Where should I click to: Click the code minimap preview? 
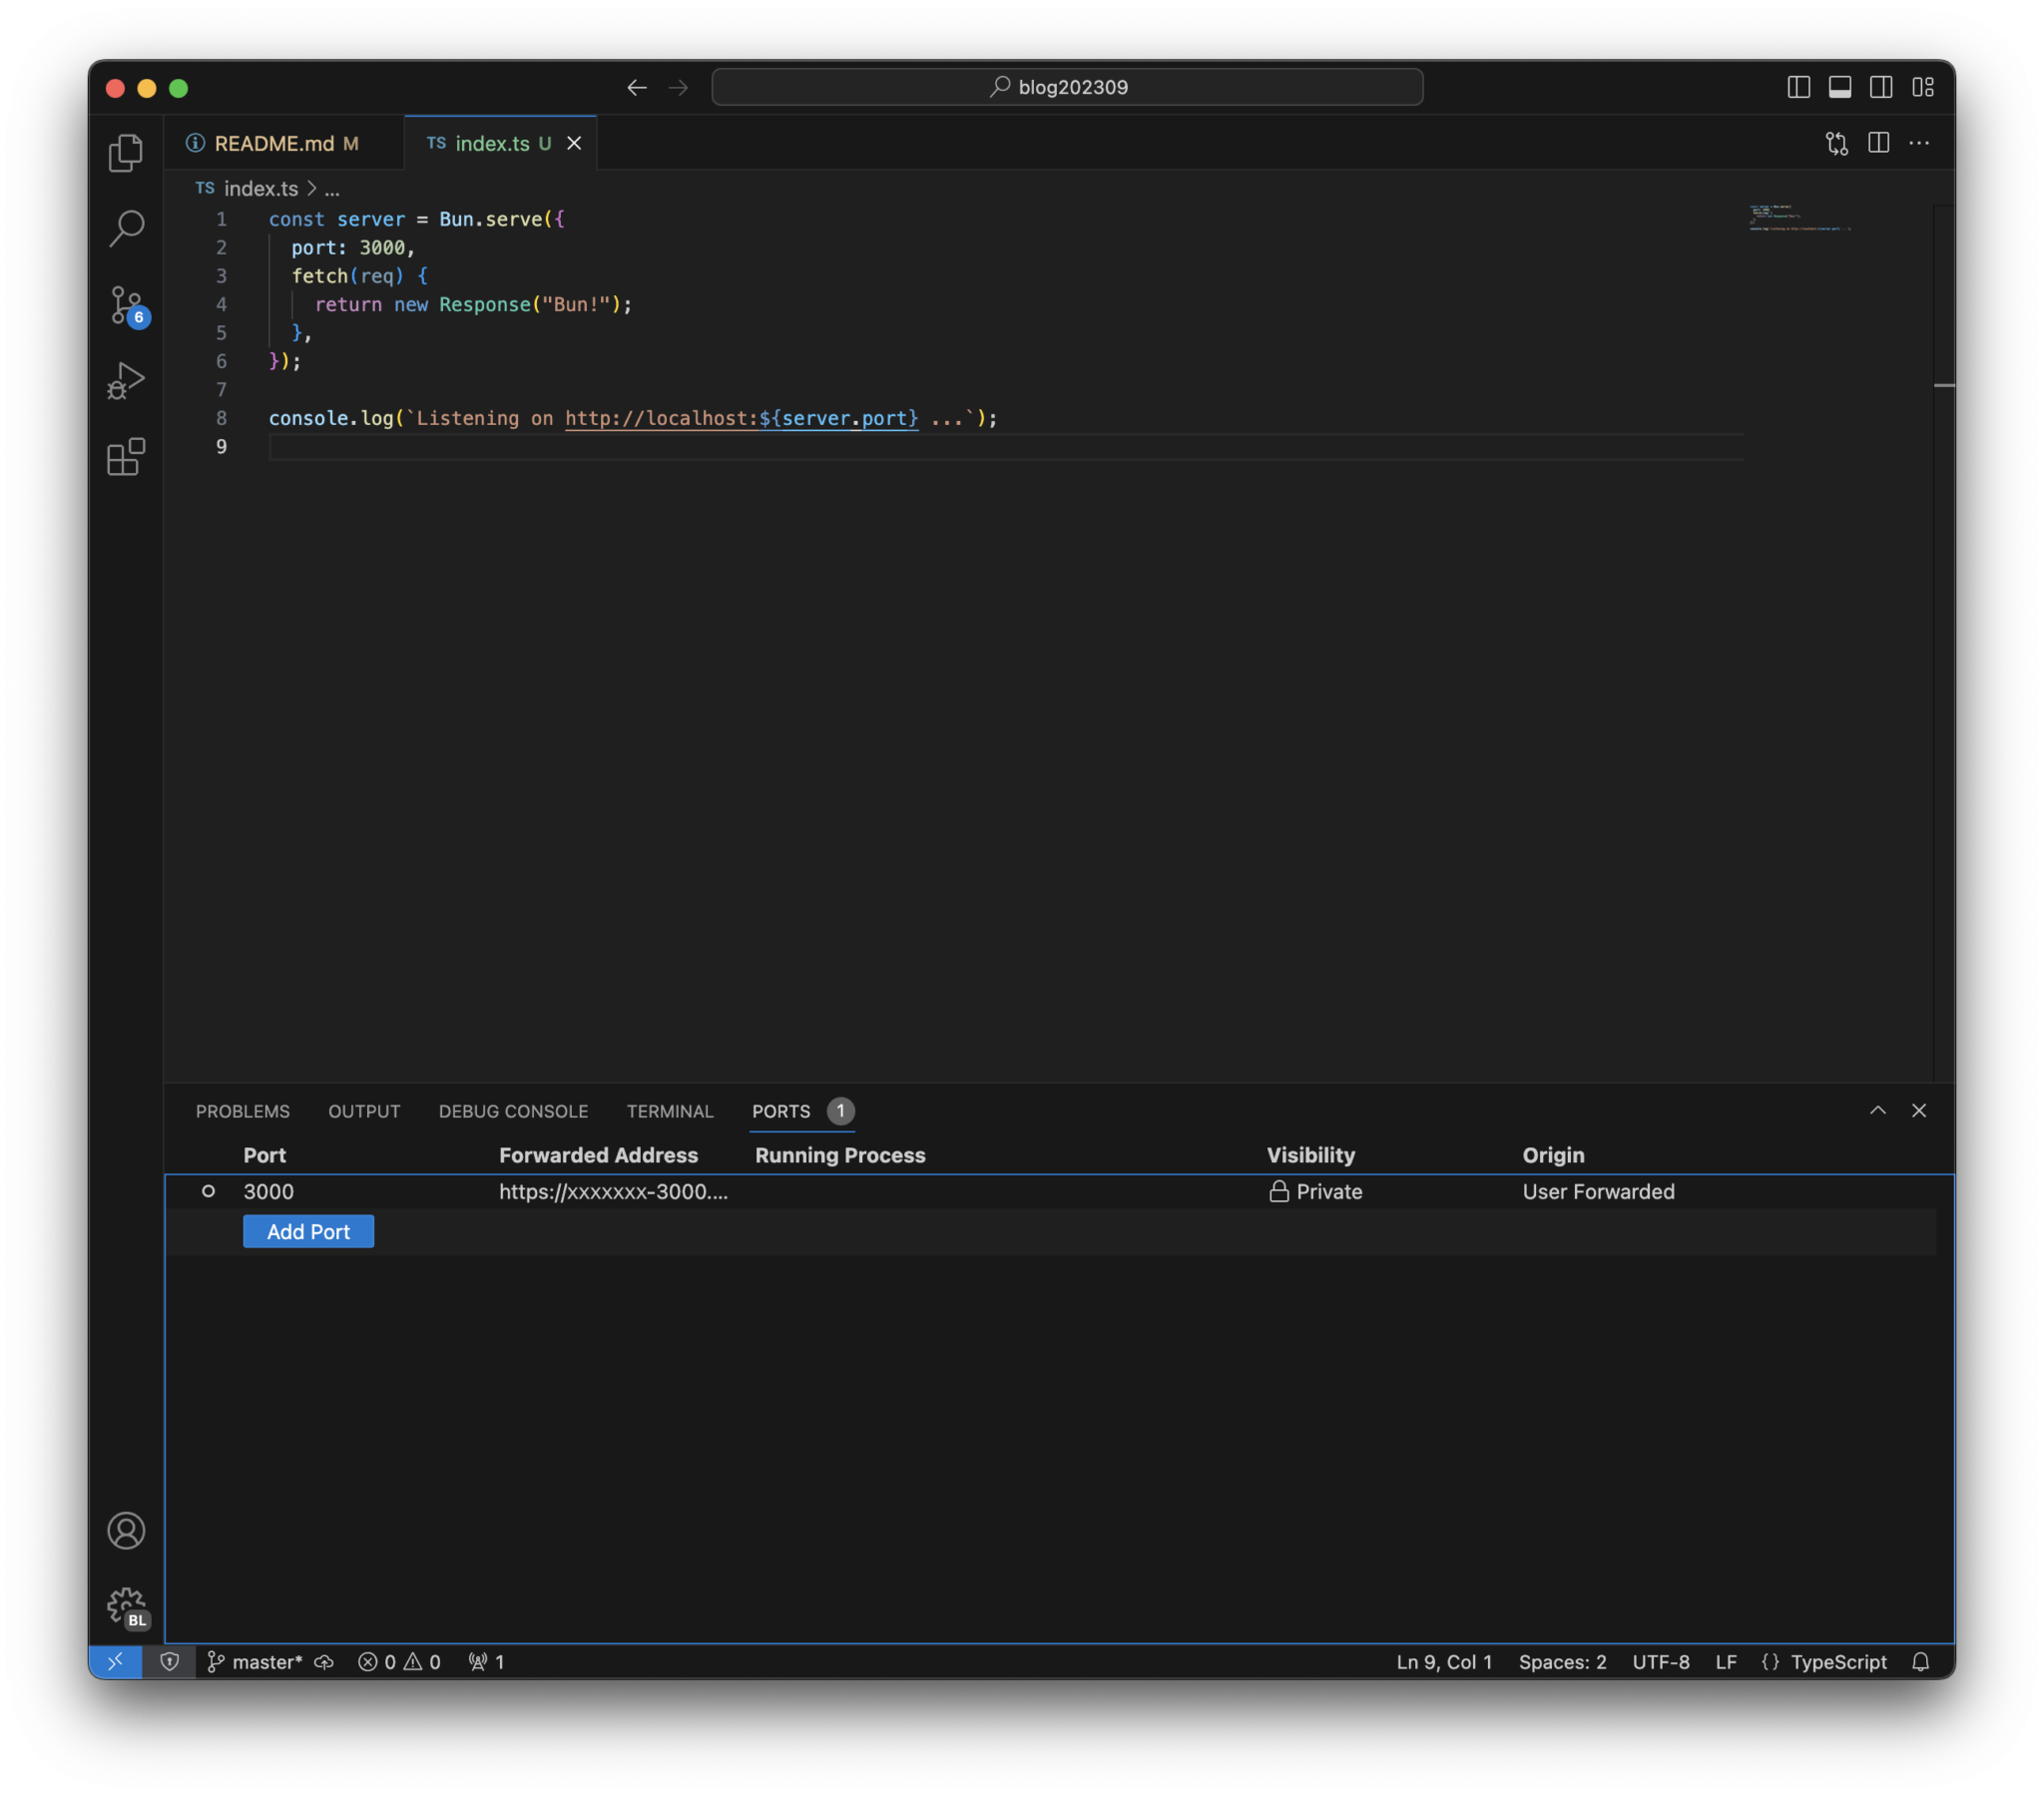tap(1800, 218)
